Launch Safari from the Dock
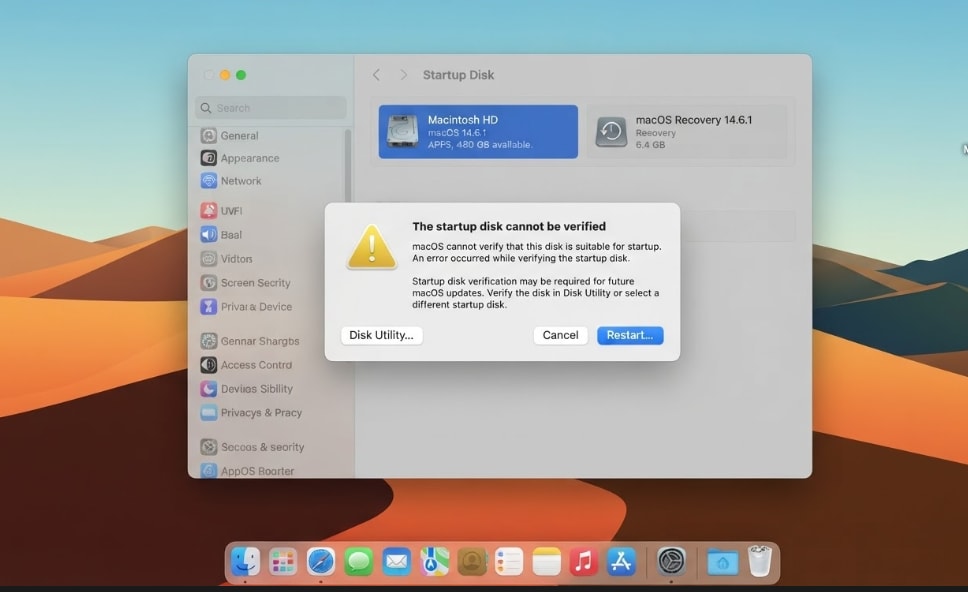The width and height of the screenshot is (968, 592). (320, 562)
